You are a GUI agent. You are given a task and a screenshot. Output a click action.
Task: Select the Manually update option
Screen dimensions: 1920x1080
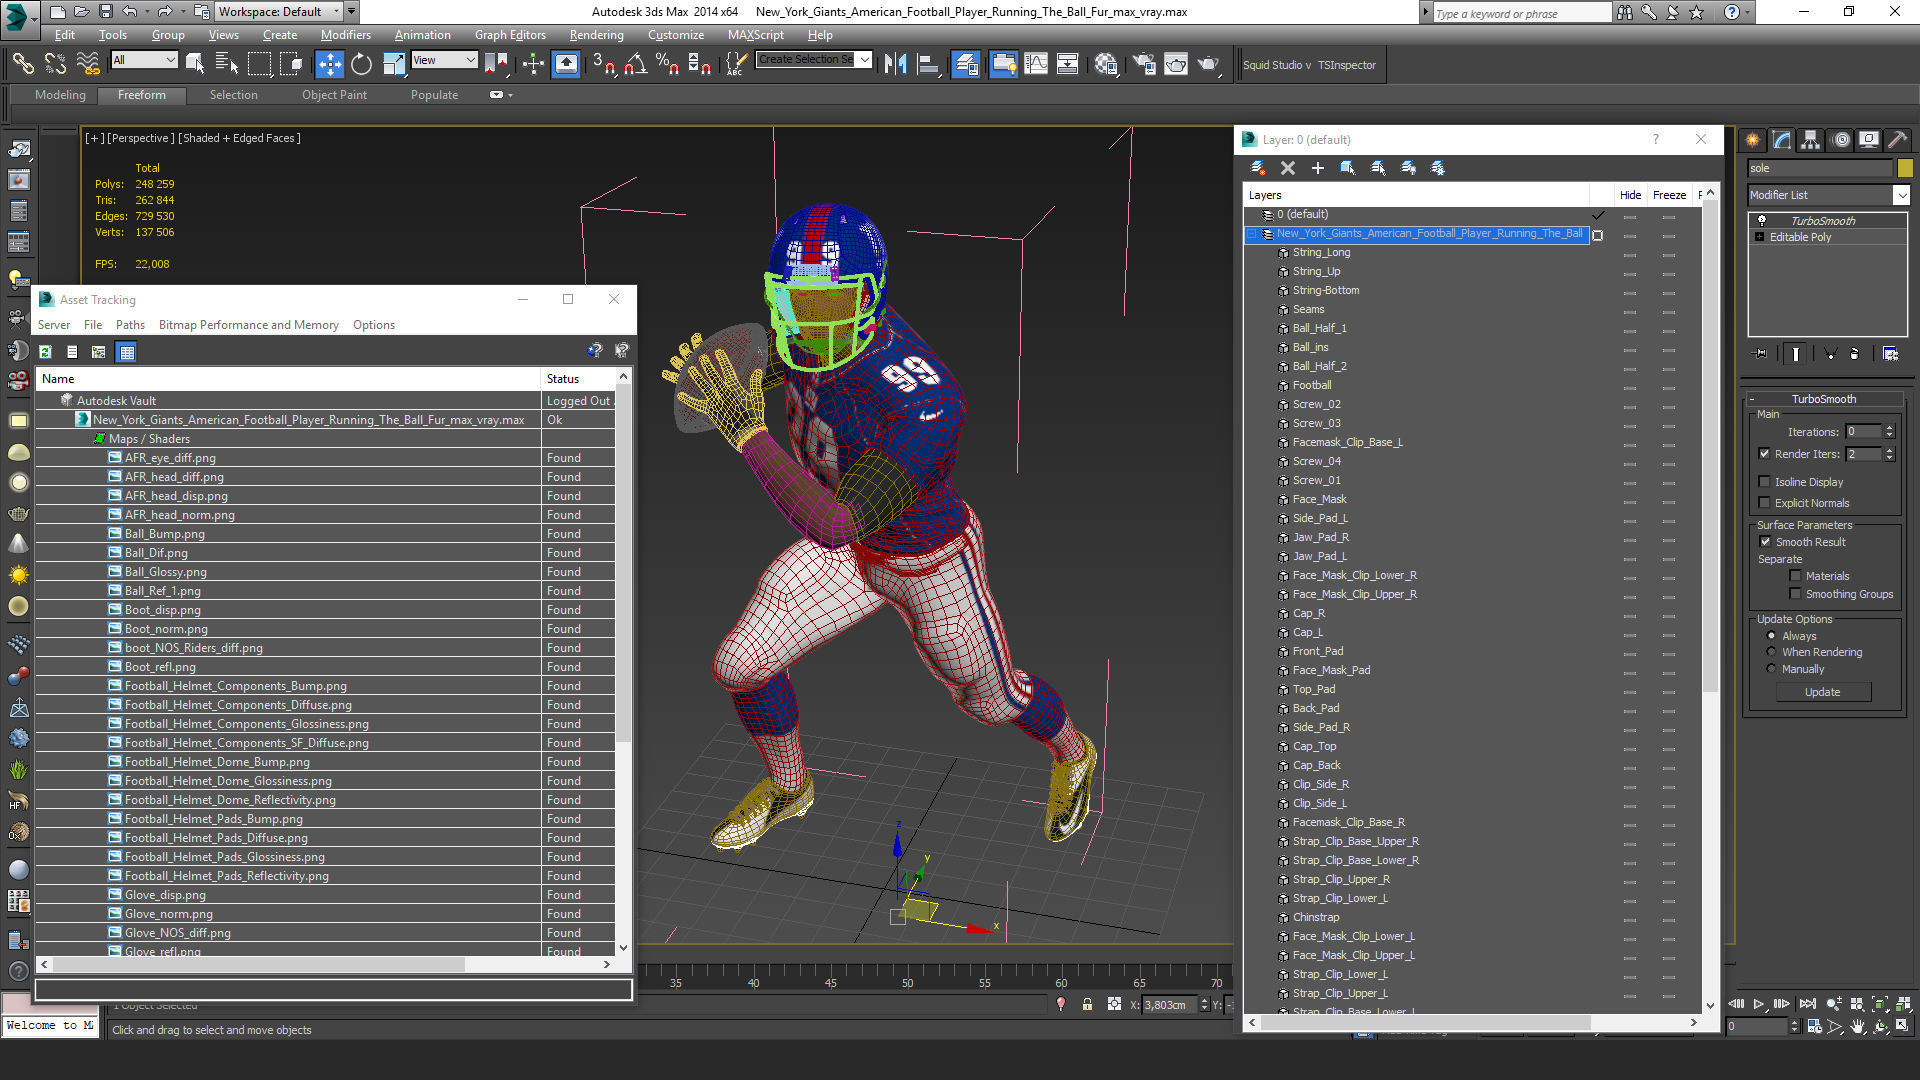pyautogui.click(x=1771, y=669)
